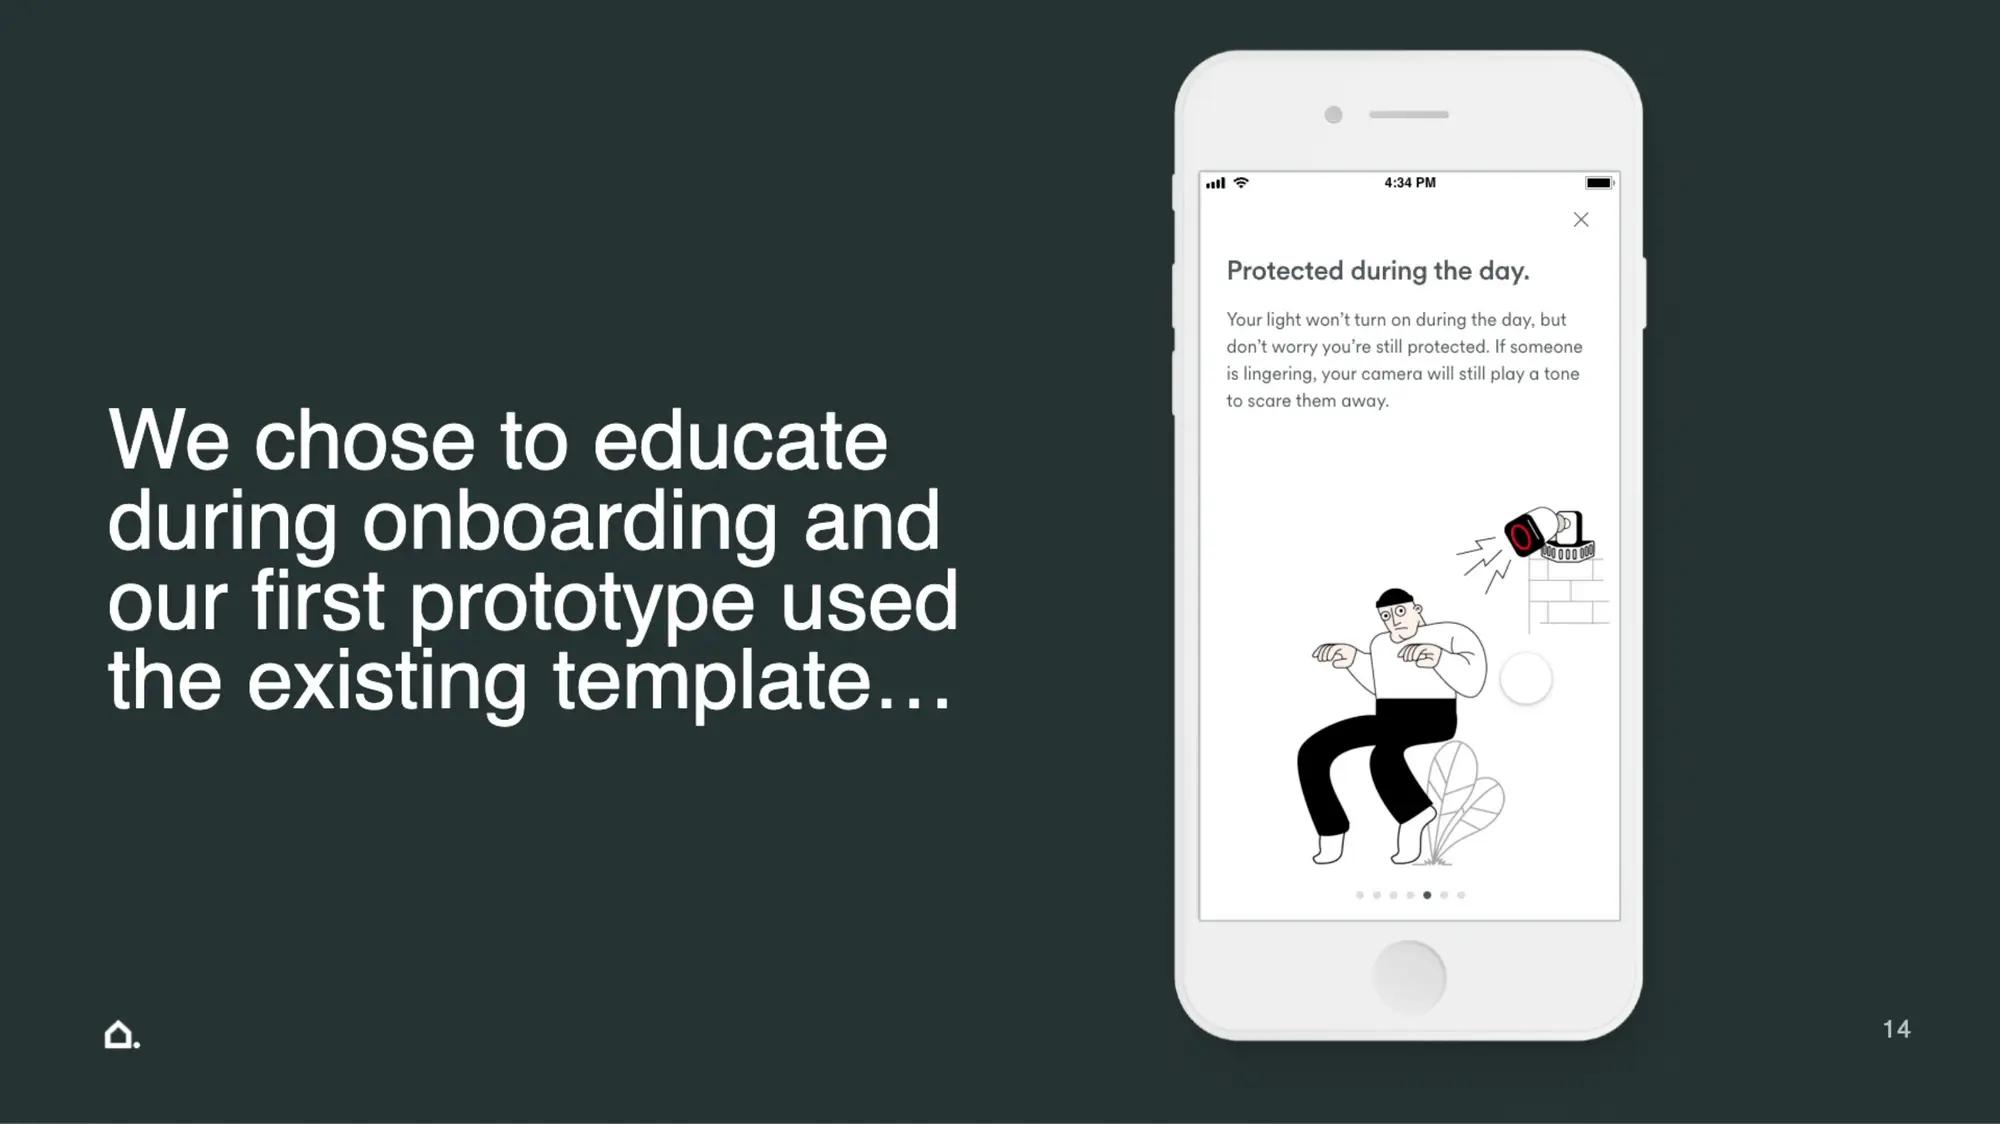The image size is (2000, 1124).
Task: Click the WiFi status icon
Action: pyautogui.click(x=1243, y=181)
